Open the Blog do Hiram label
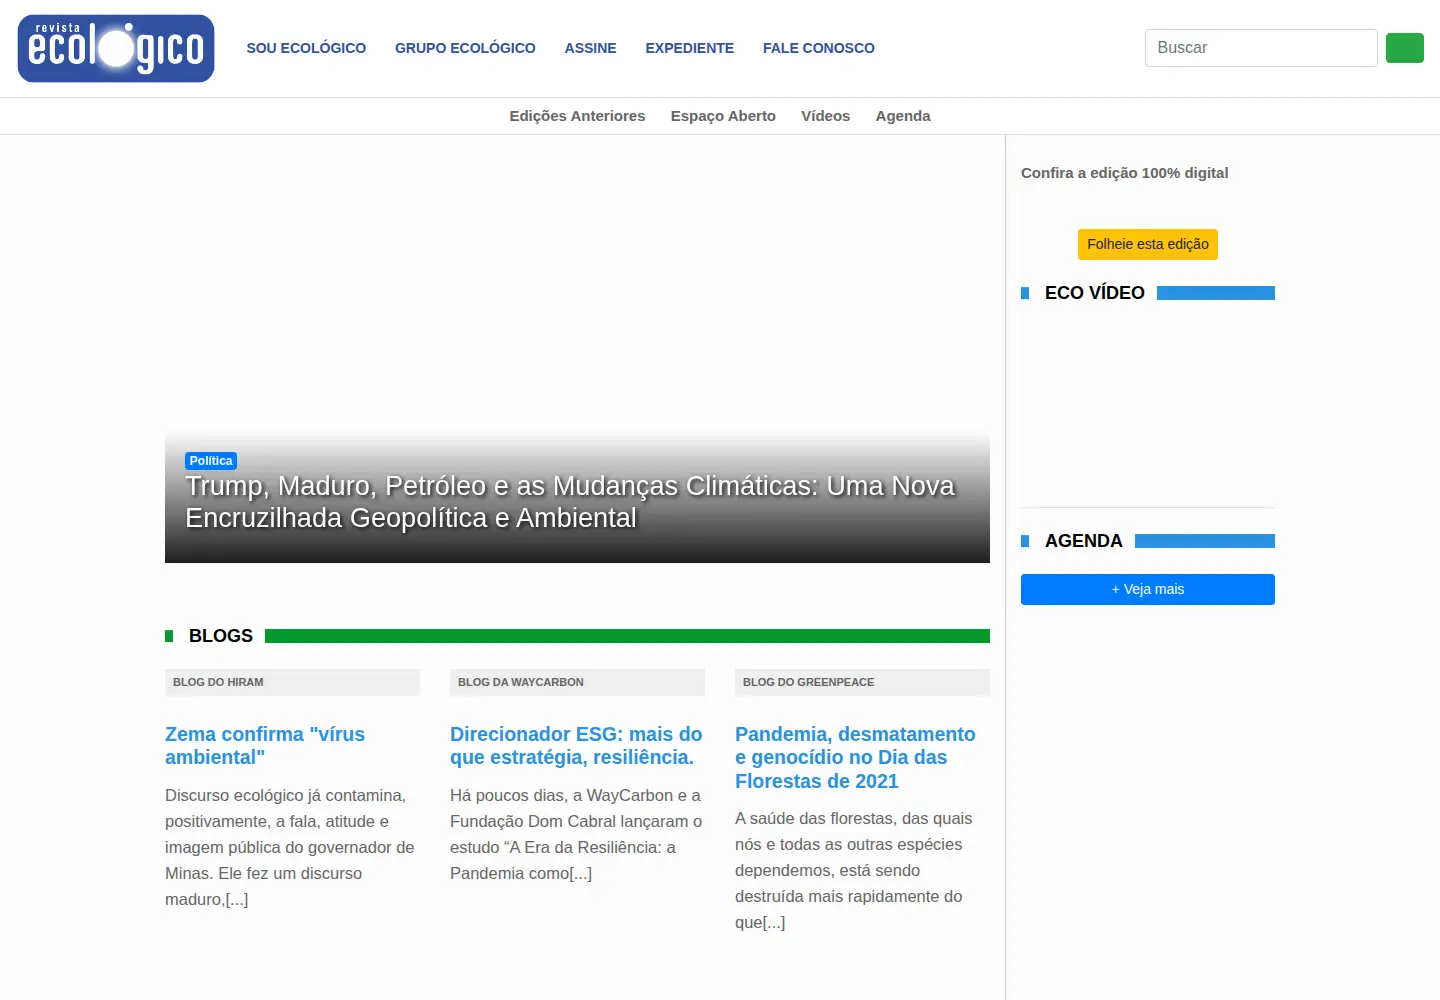1440x1000 pixels. pos(218,682)
